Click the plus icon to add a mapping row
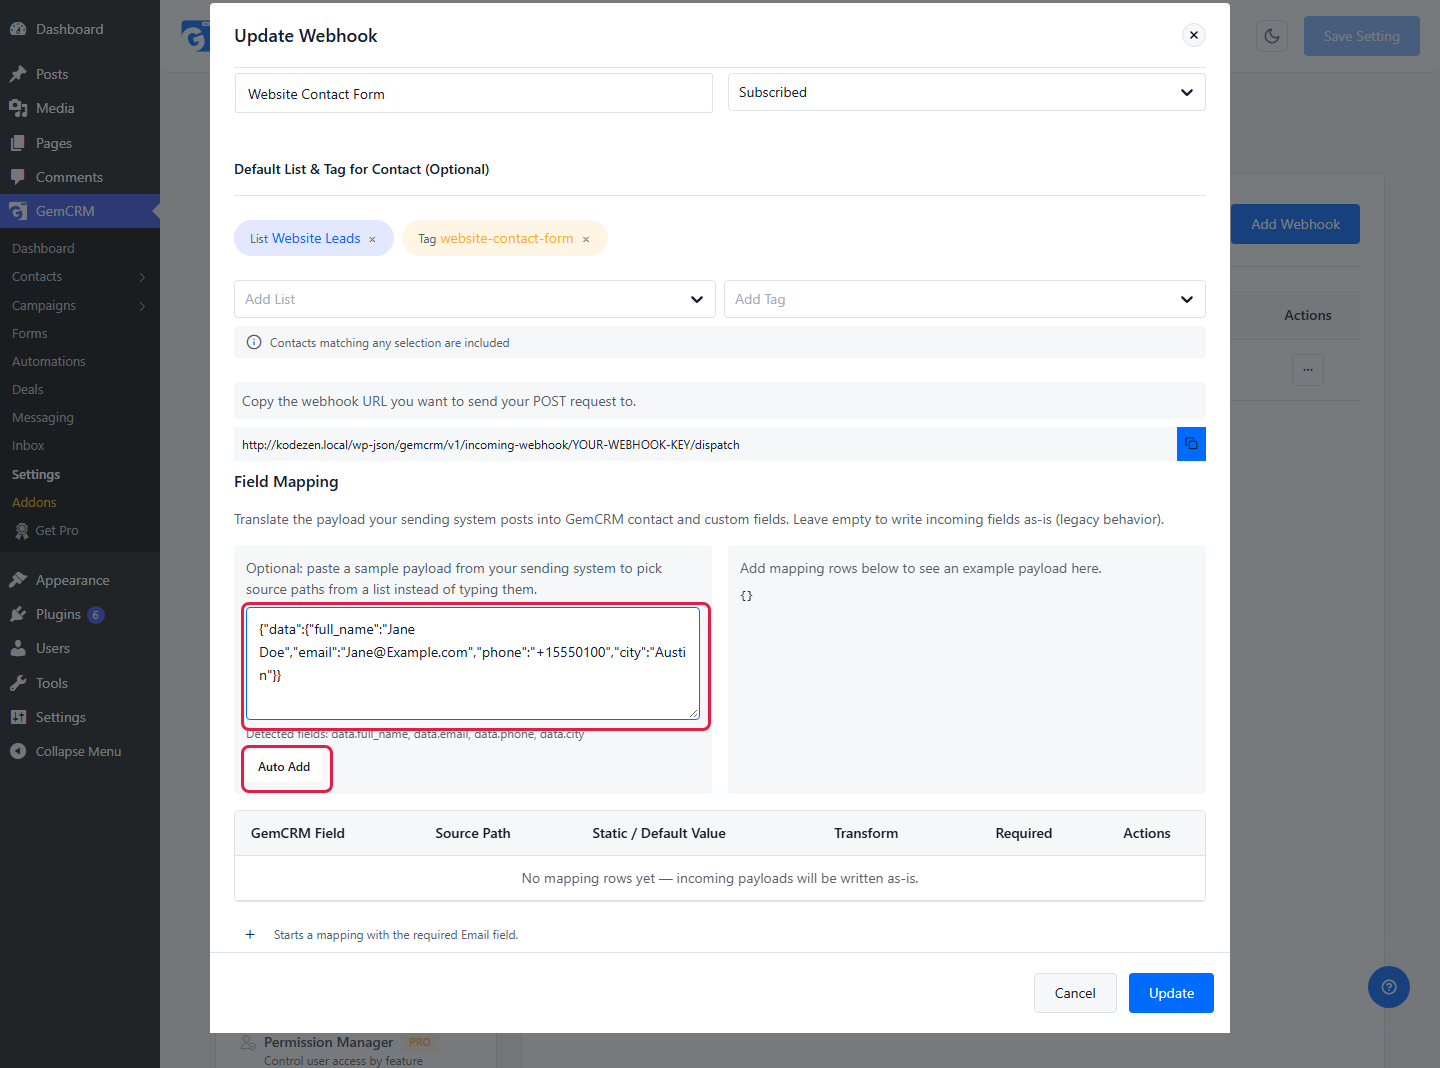The width and height of the screenshot is (1440, 1068). (x=250, y=935)
